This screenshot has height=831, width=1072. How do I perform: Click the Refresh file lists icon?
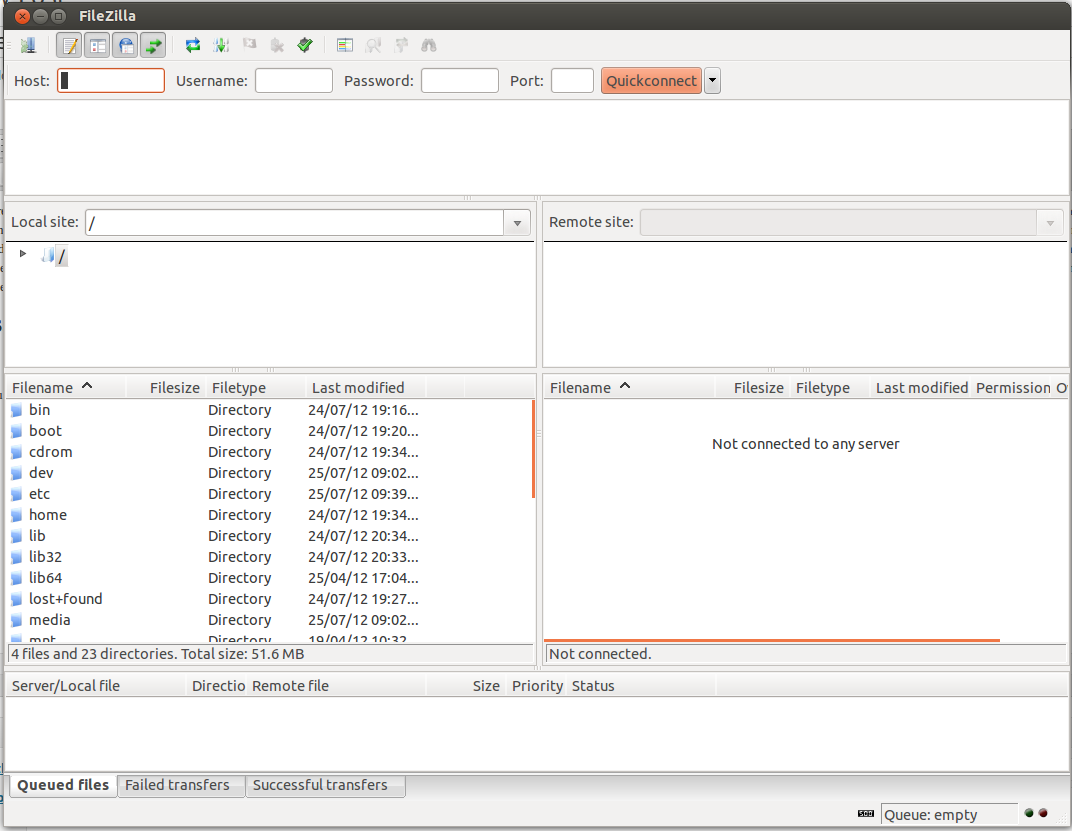click(193, 45)
